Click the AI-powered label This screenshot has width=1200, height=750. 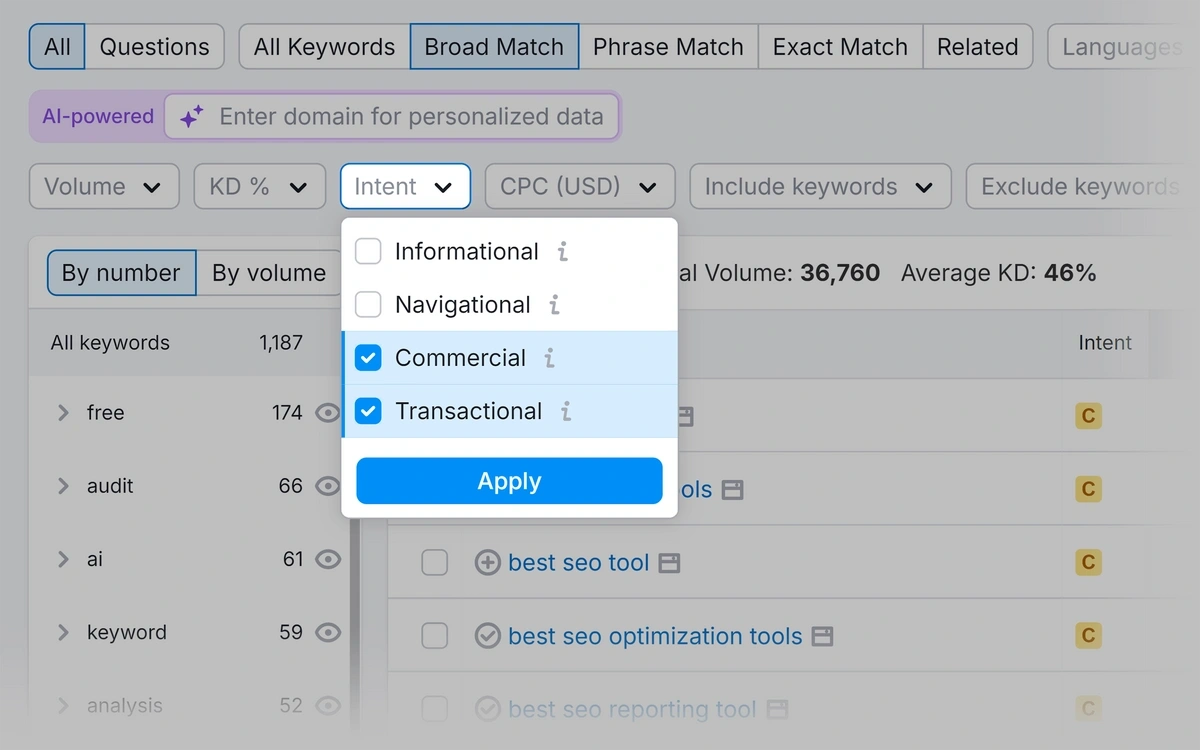[98, 117]
